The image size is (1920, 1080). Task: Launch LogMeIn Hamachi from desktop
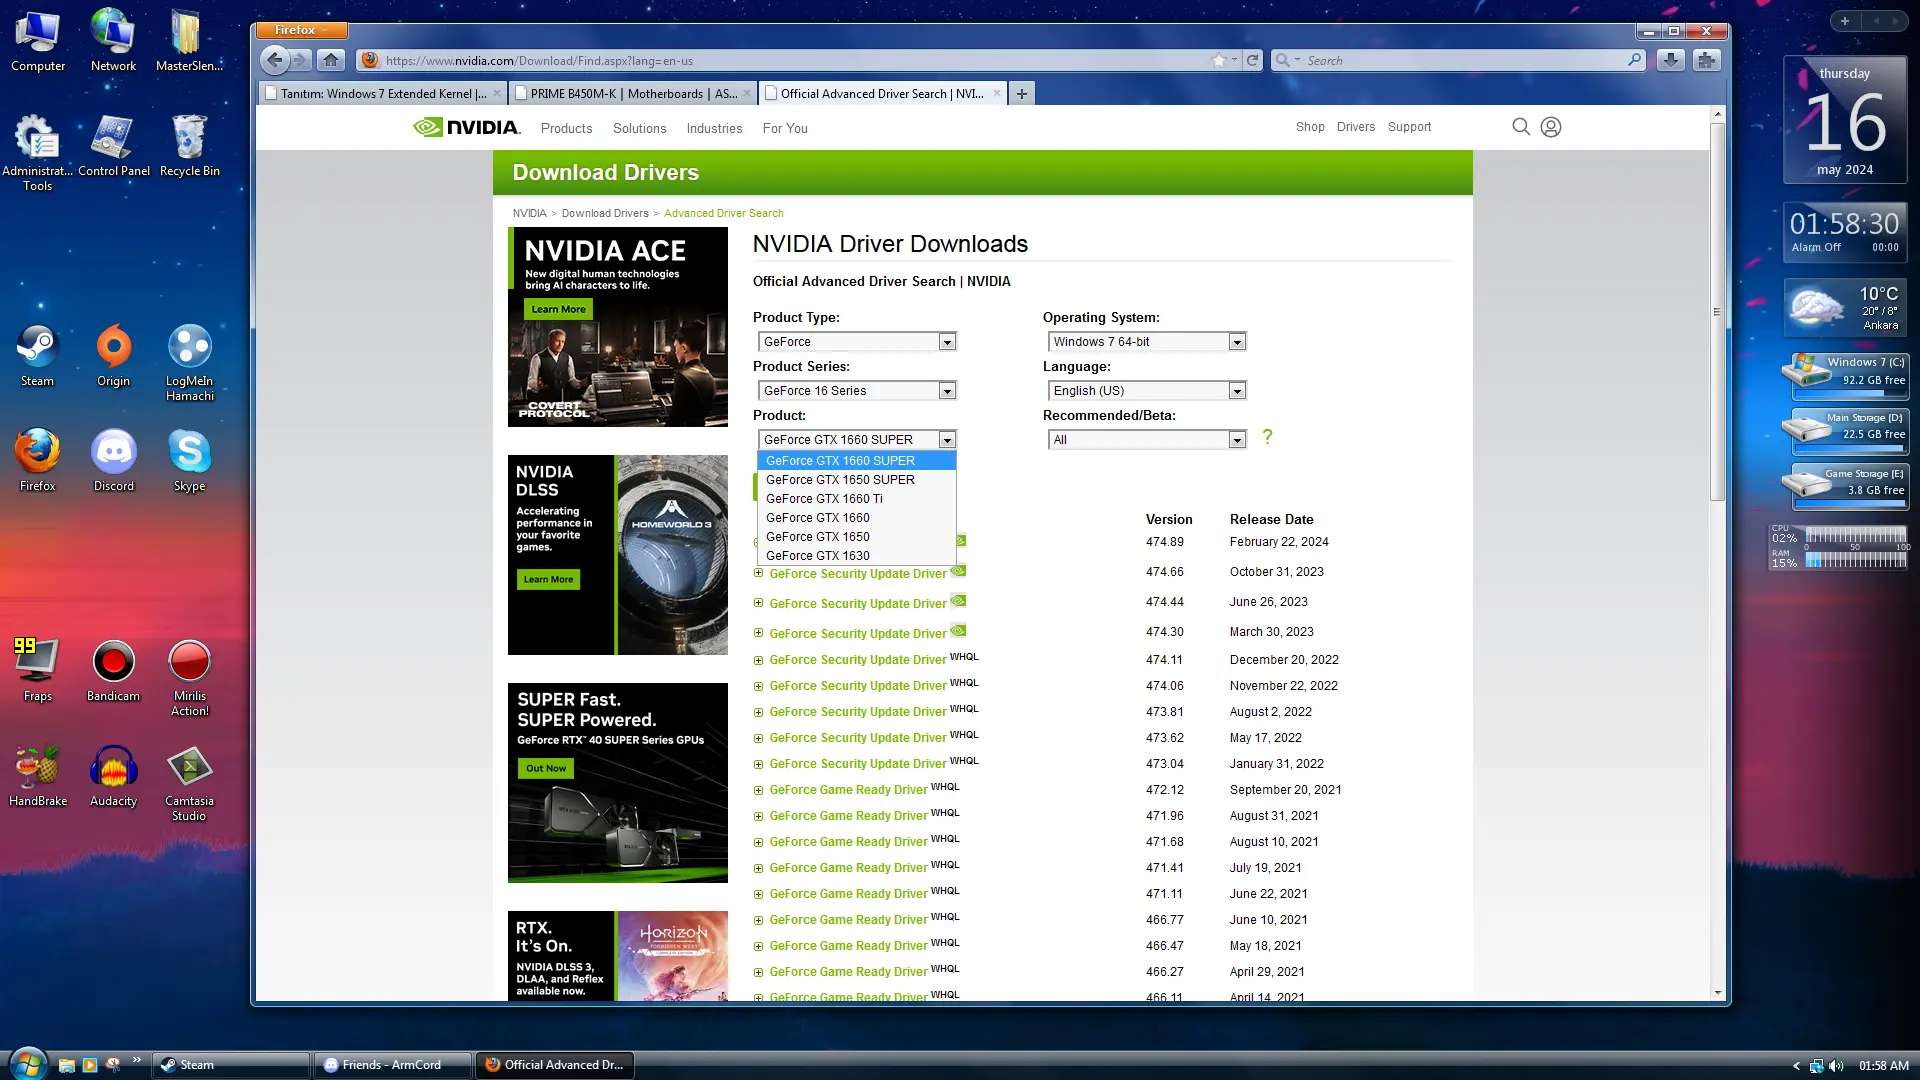click(189, 362)
